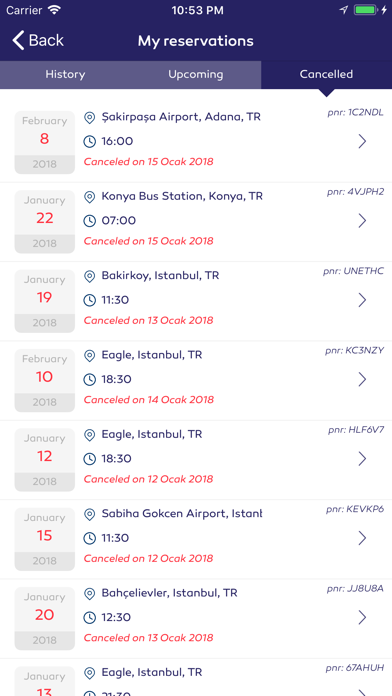
Task: Tap the location pin beside Konya Bus Station
Action: tap(90, 197)
